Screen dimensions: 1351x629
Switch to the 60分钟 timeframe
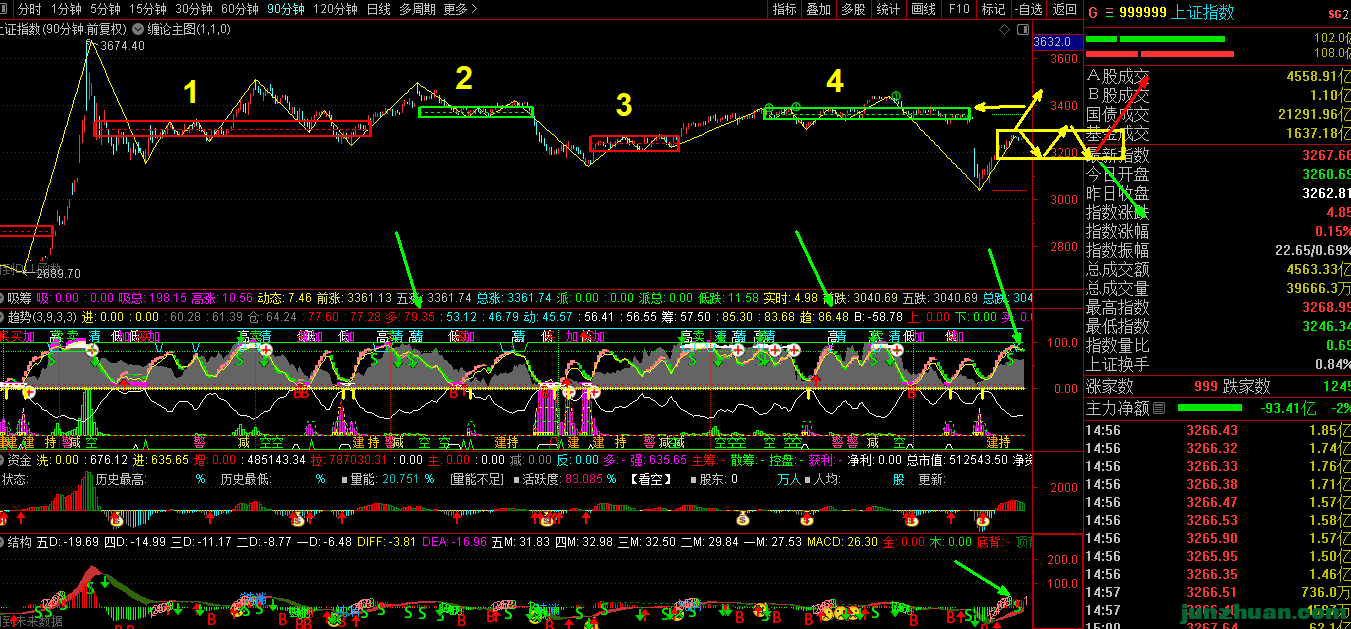[x=239, y=9]
